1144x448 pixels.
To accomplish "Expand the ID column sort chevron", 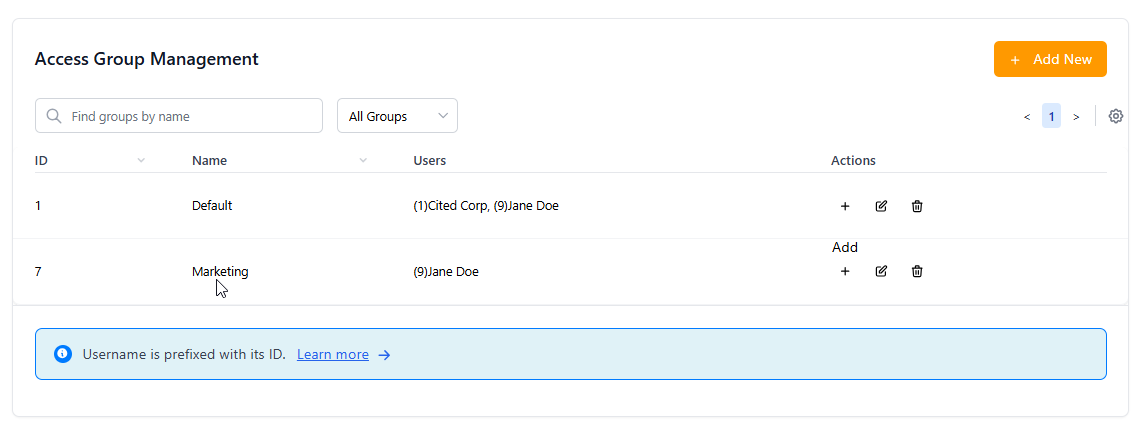I will click(x=141, y=160).
